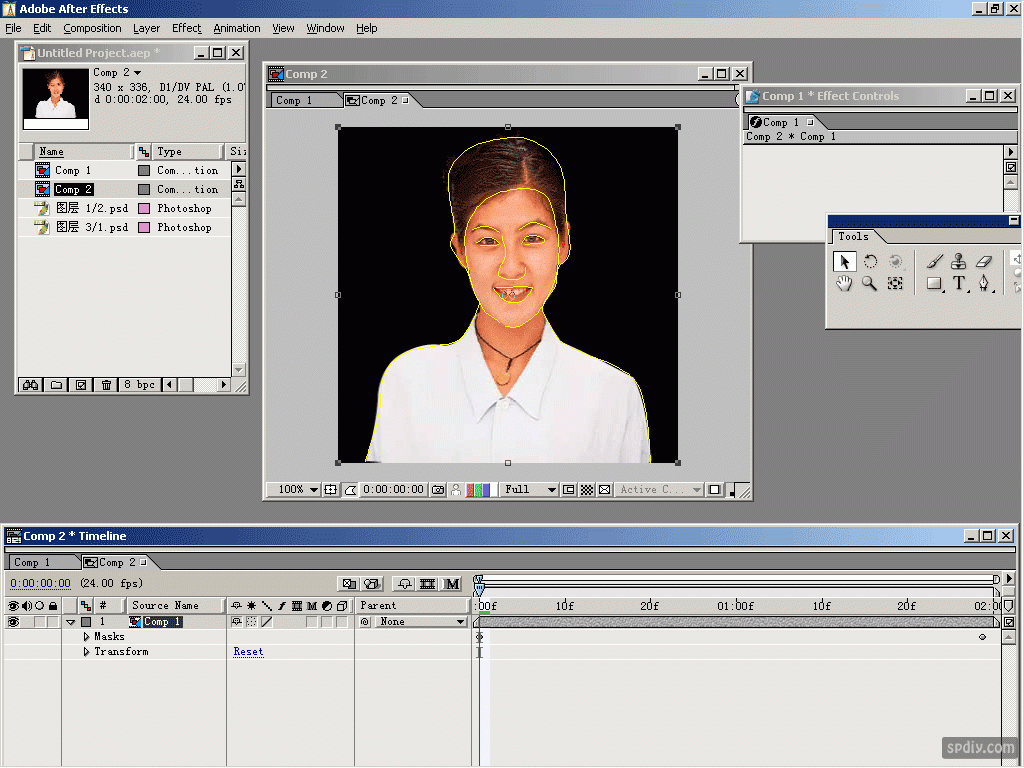This screenshot has width=1024, height=768.
Task: Toggle the transparency grid checkerboard button
Action: click(x=587, y=490)
